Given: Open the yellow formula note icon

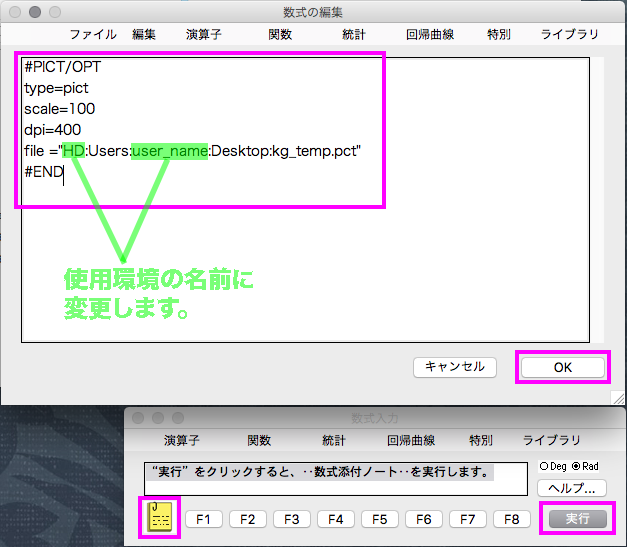Looking at the screenshot, I should pos(160,517).
